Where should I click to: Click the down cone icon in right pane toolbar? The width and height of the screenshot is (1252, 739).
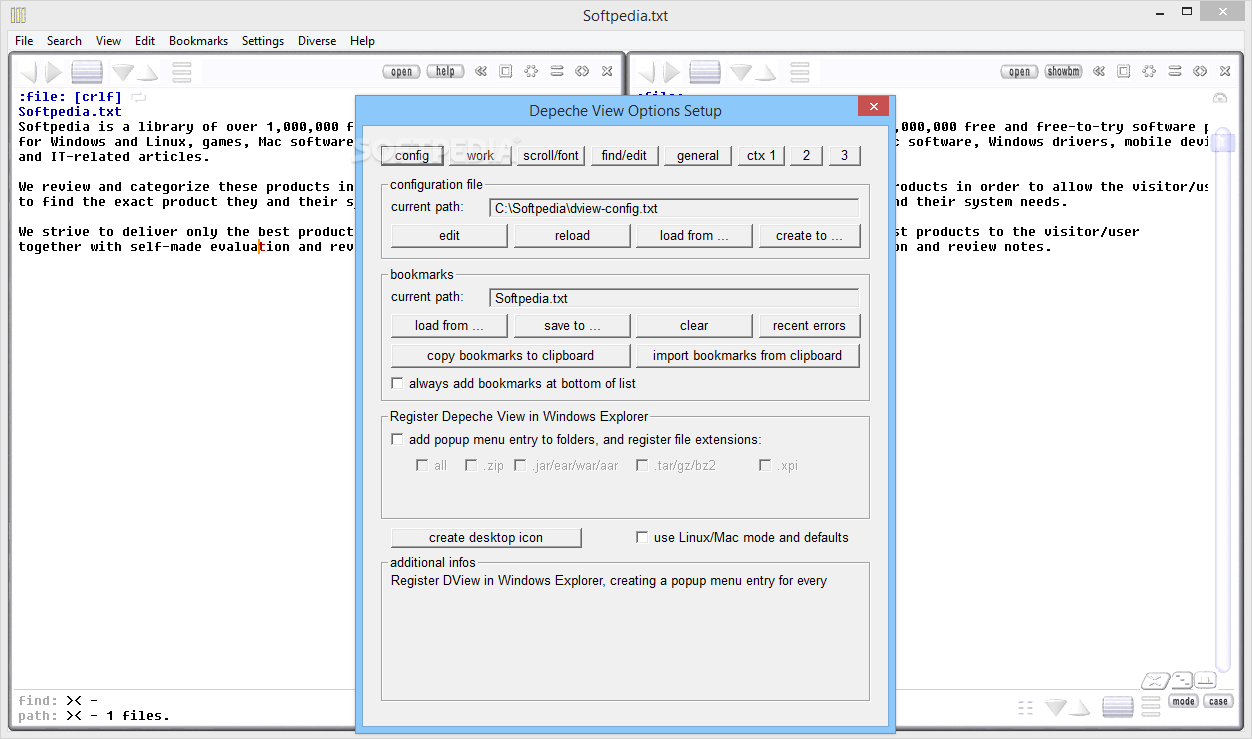coord(740,72)
